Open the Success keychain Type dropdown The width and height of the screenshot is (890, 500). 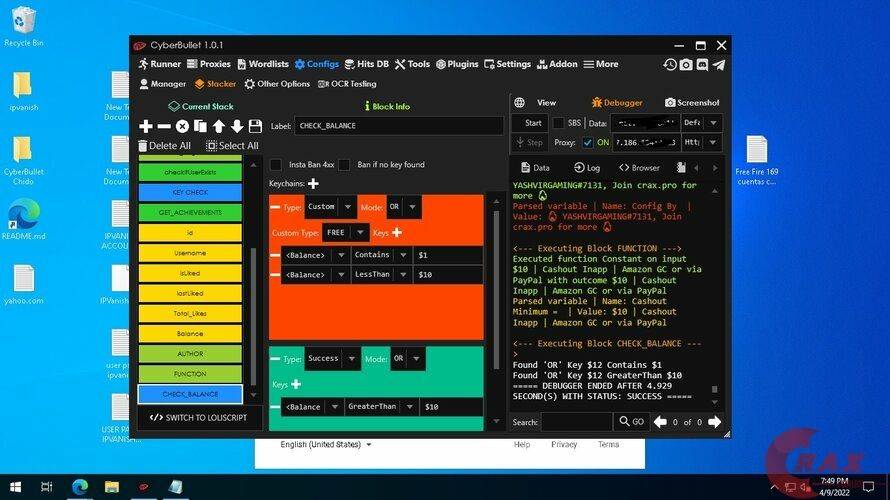(x=332, y=359)
